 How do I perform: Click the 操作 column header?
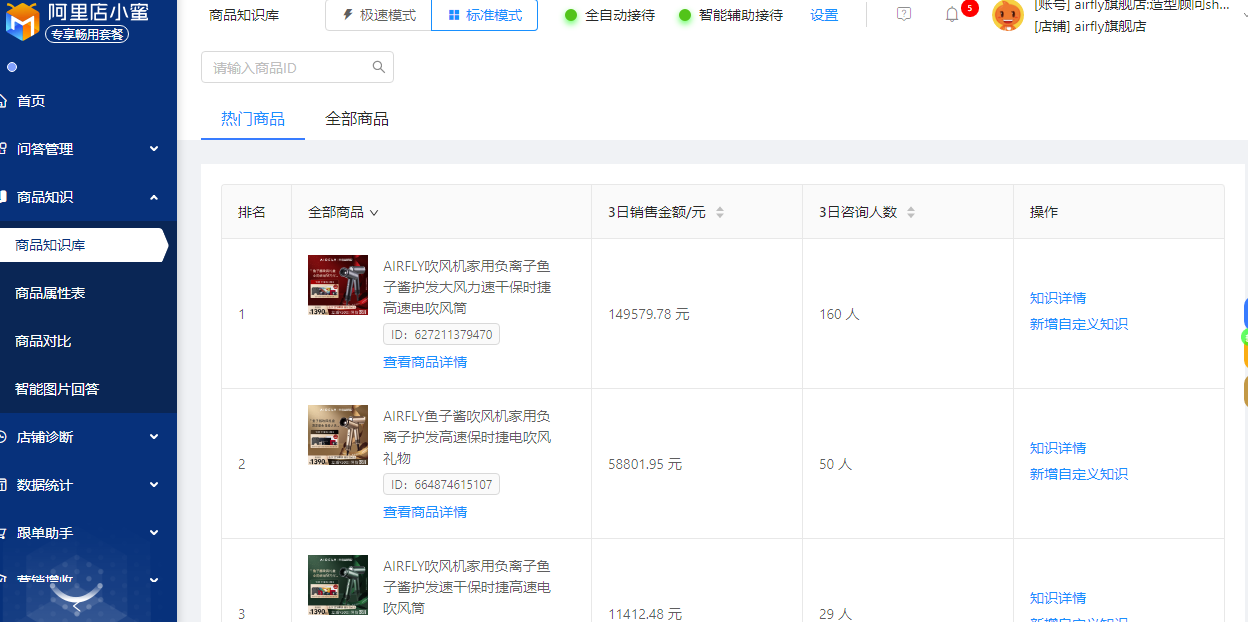[1044, 212]
